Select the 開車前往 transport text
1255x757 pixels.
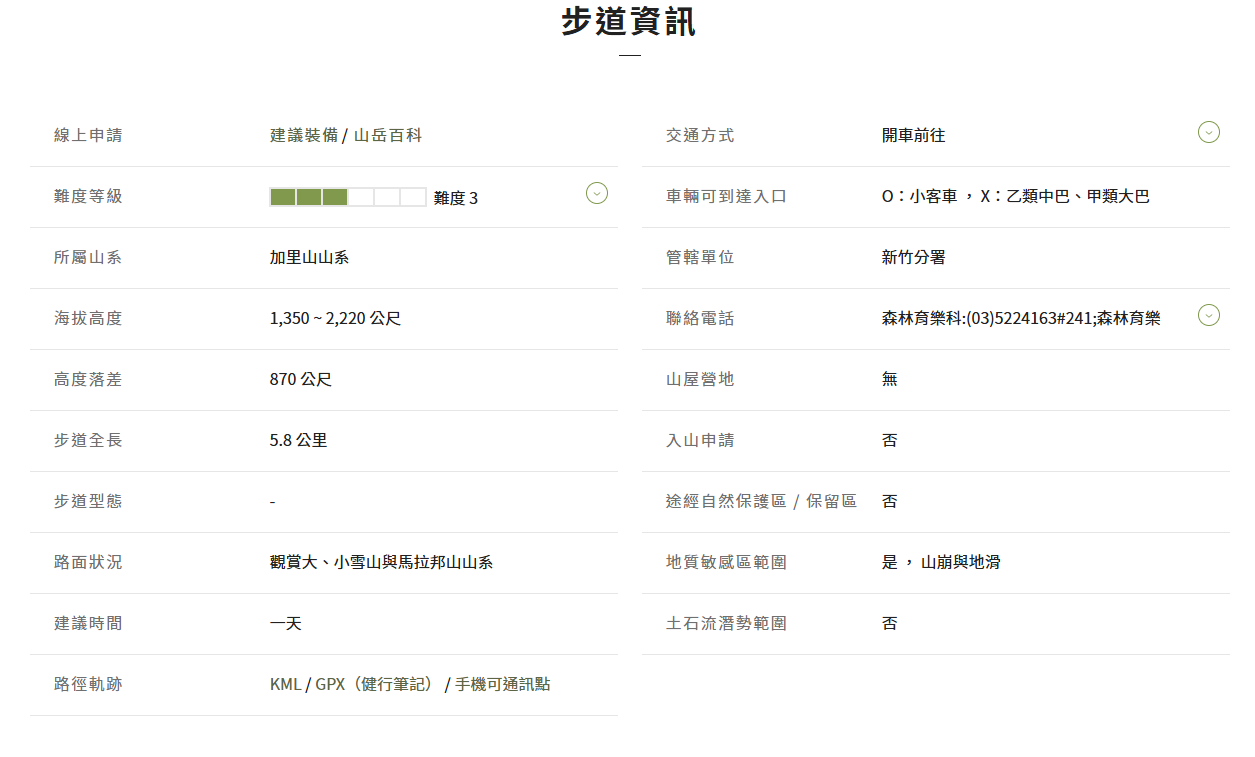913,135
